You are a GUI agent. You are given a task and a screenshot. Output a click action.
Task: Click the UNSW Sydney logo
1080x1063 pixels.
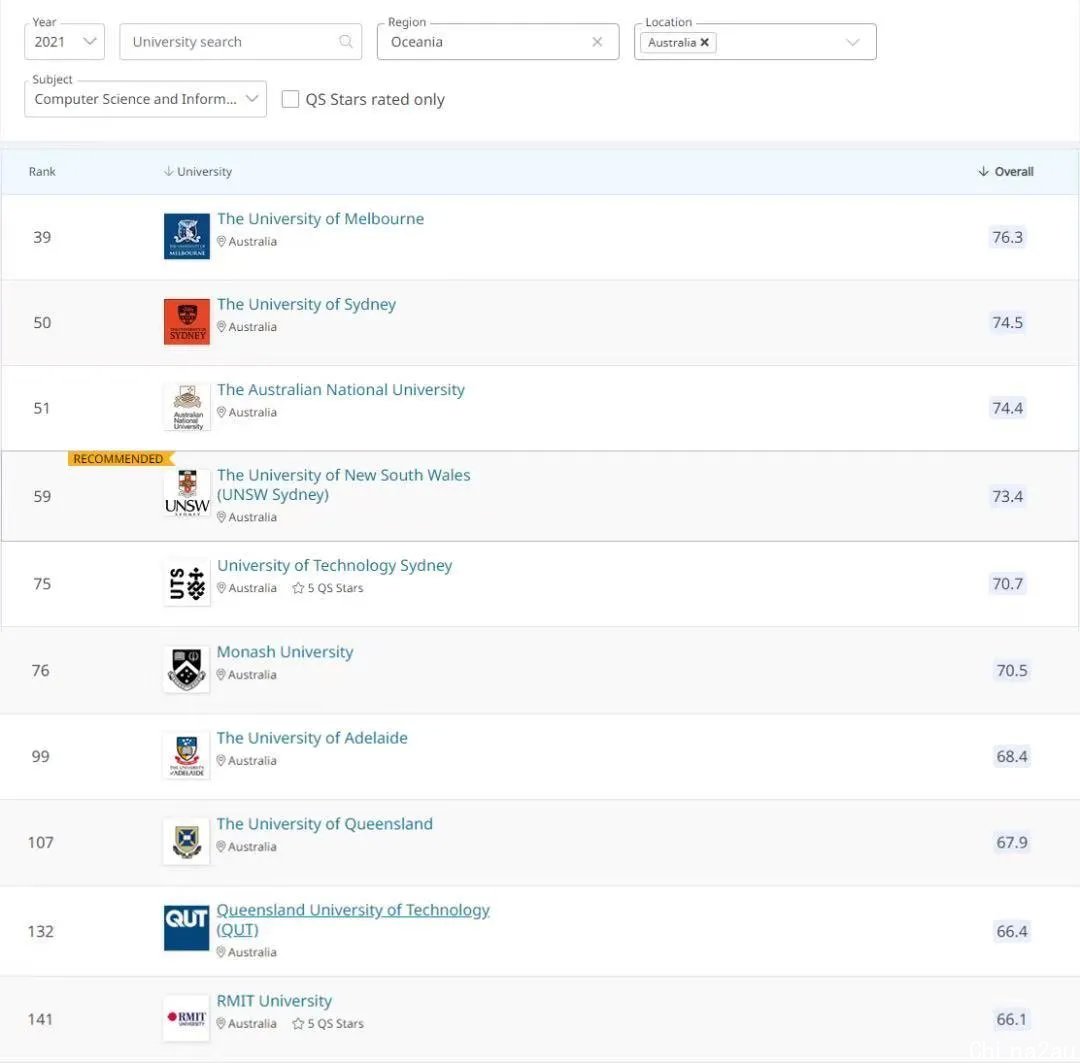187,493
